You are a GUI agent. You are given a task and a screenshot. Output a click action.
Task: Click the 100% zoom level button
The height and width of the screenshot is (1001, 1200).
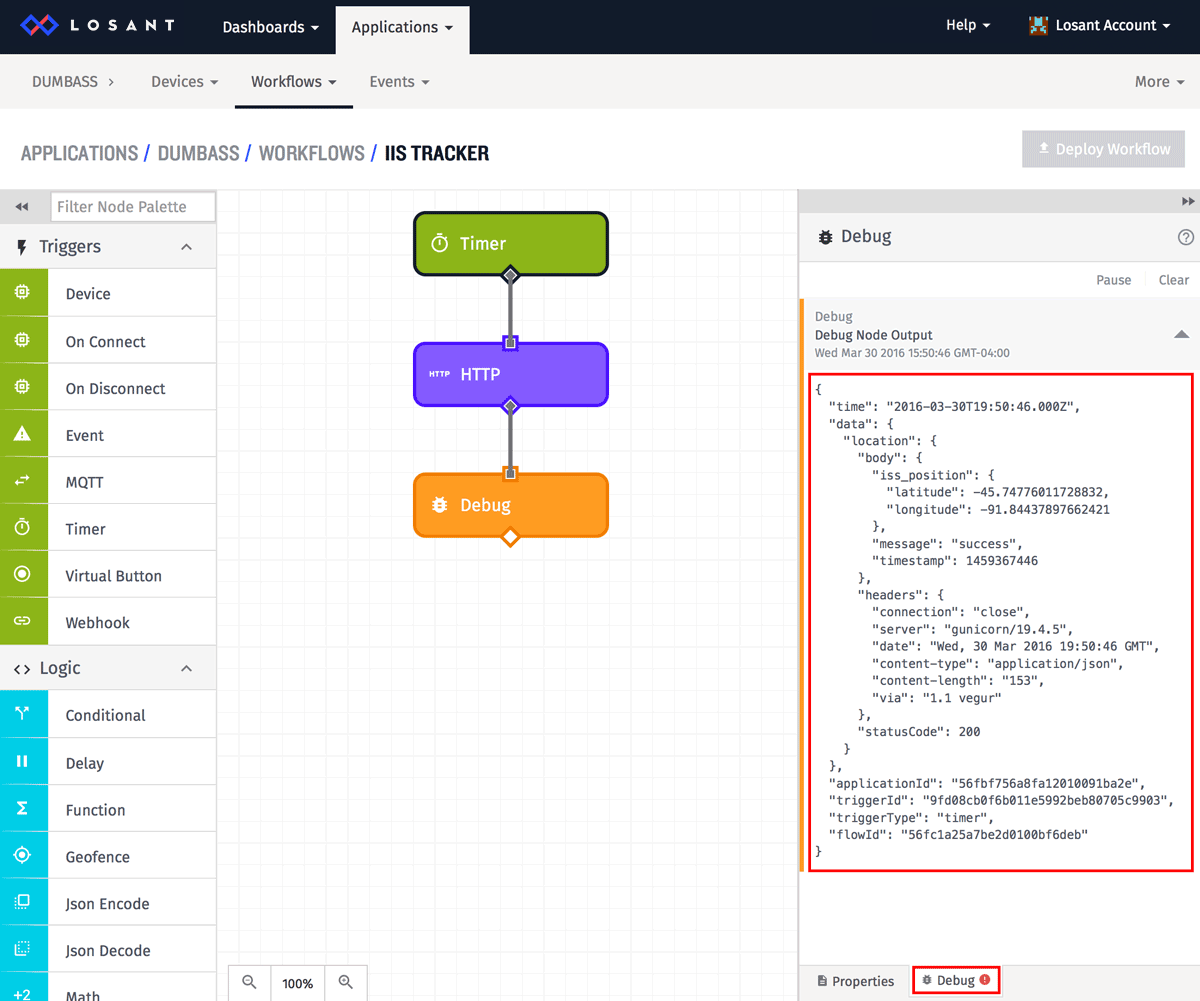[x=298, y=983]
